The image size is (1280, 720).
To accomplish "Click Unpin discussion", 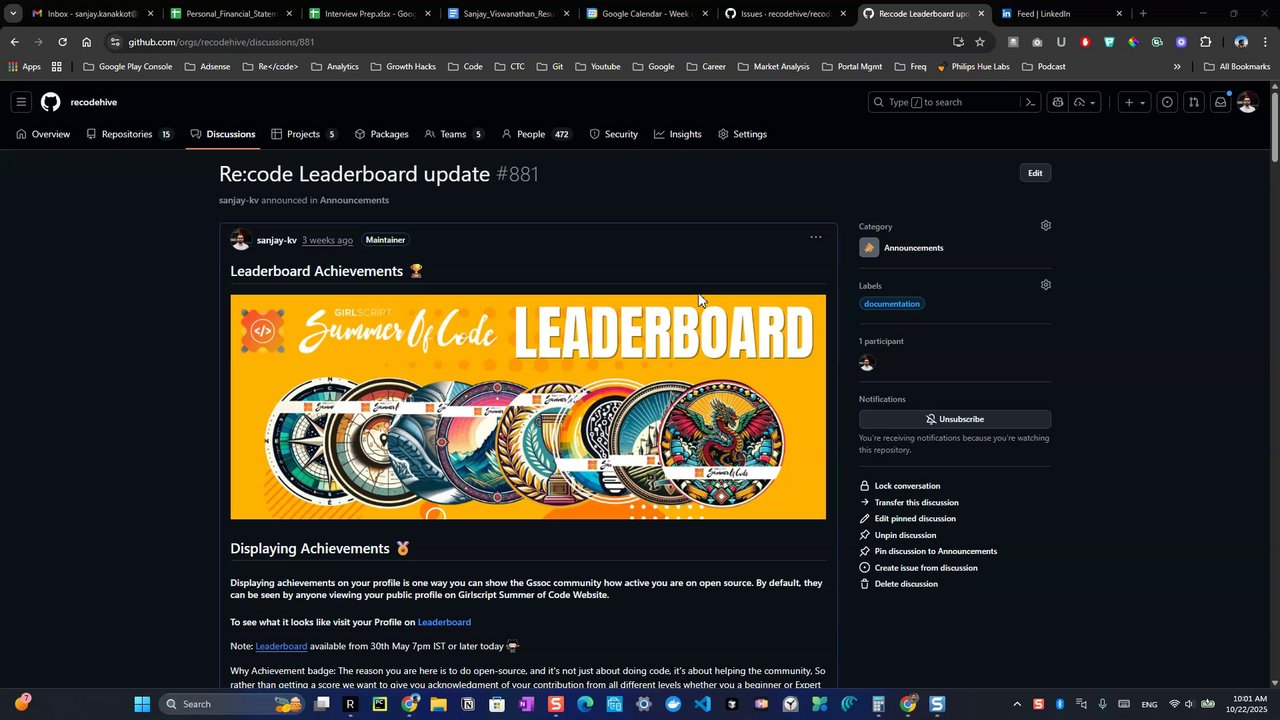I will pyautogui.click(x=898, y=535).
